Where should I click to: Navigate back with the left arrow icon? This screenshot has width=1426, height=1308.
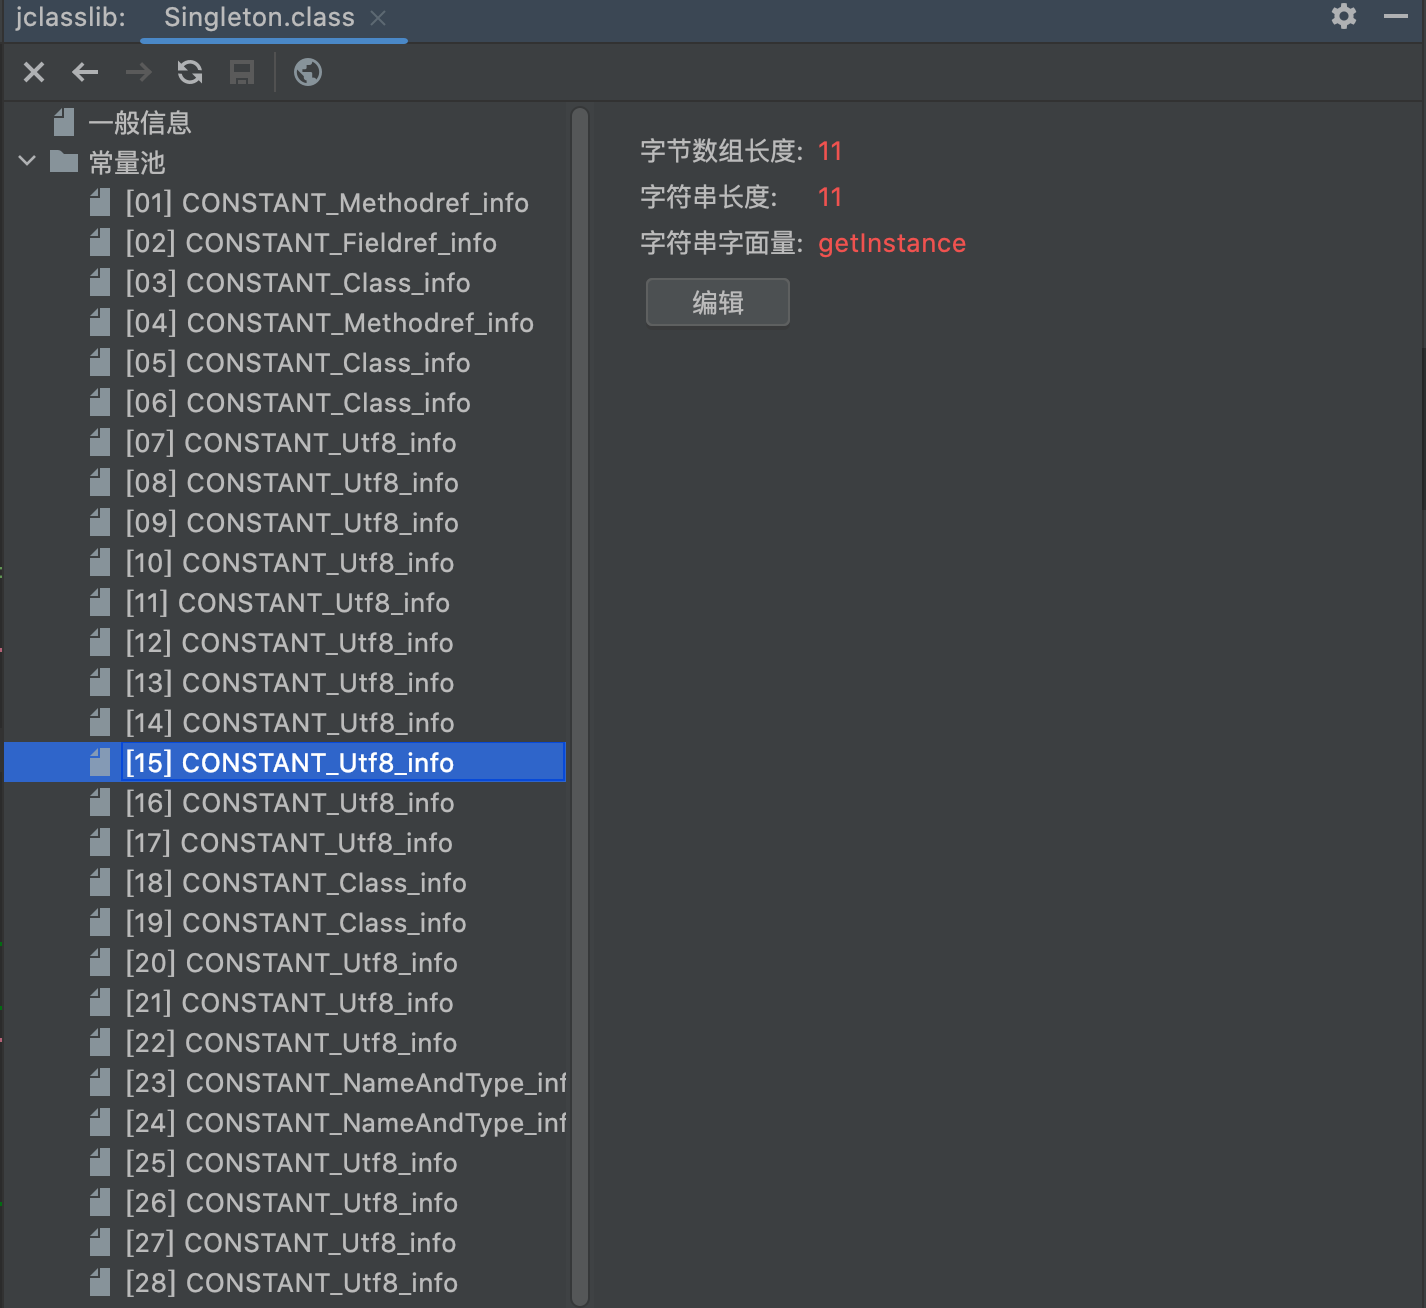(x=86, y=72)
